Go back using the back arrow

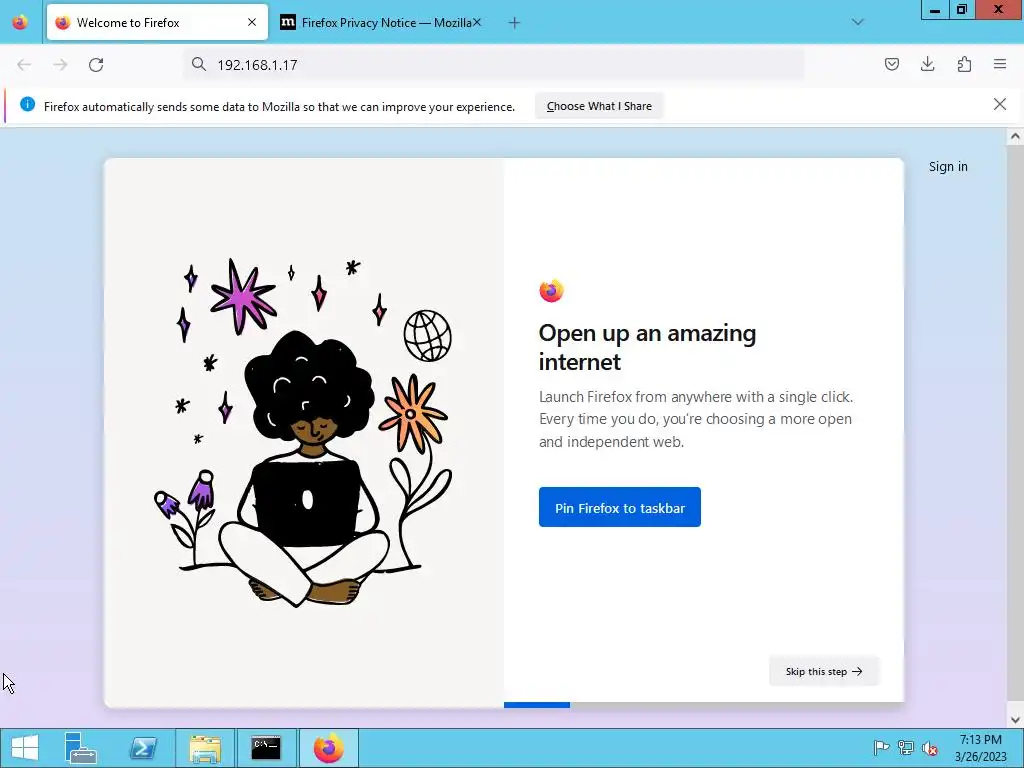pos(24,65)
